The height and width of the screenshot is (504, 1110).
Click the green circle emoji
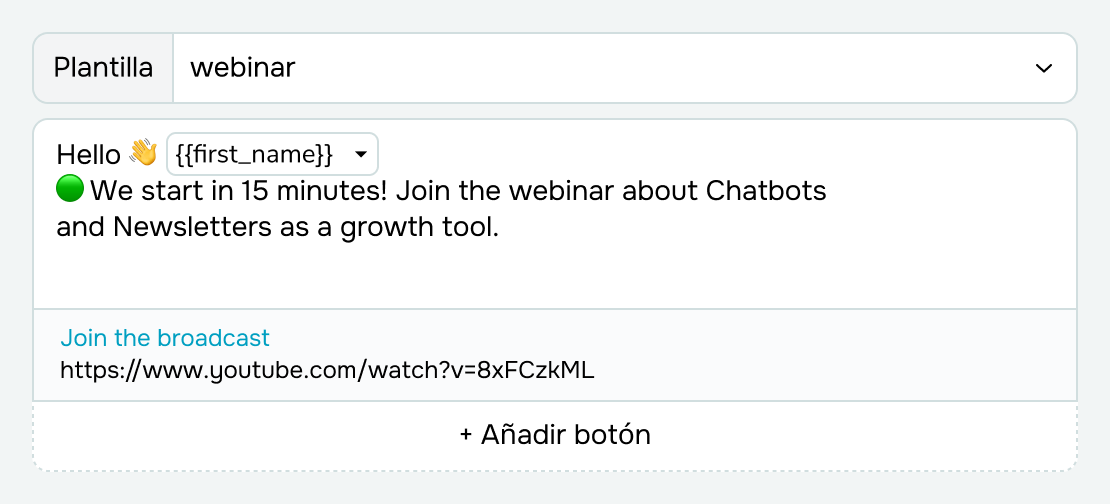70,189
